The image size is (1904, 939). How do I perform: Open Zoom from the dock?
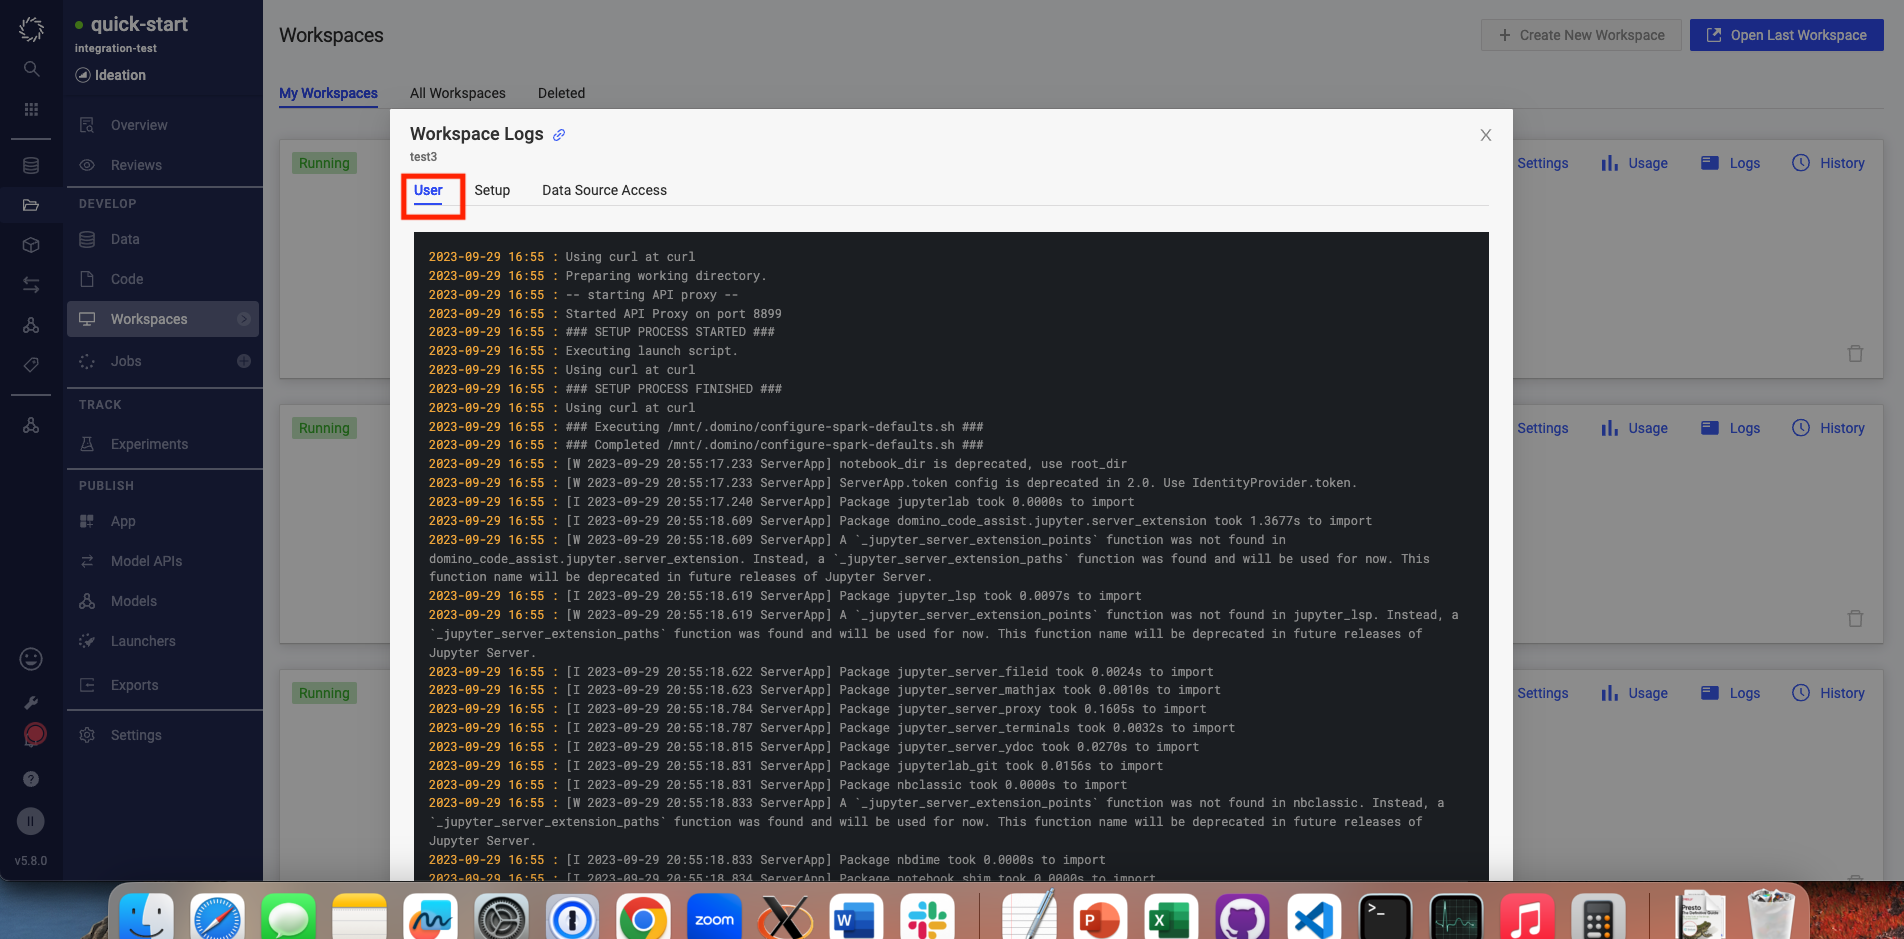coord(714,917)
